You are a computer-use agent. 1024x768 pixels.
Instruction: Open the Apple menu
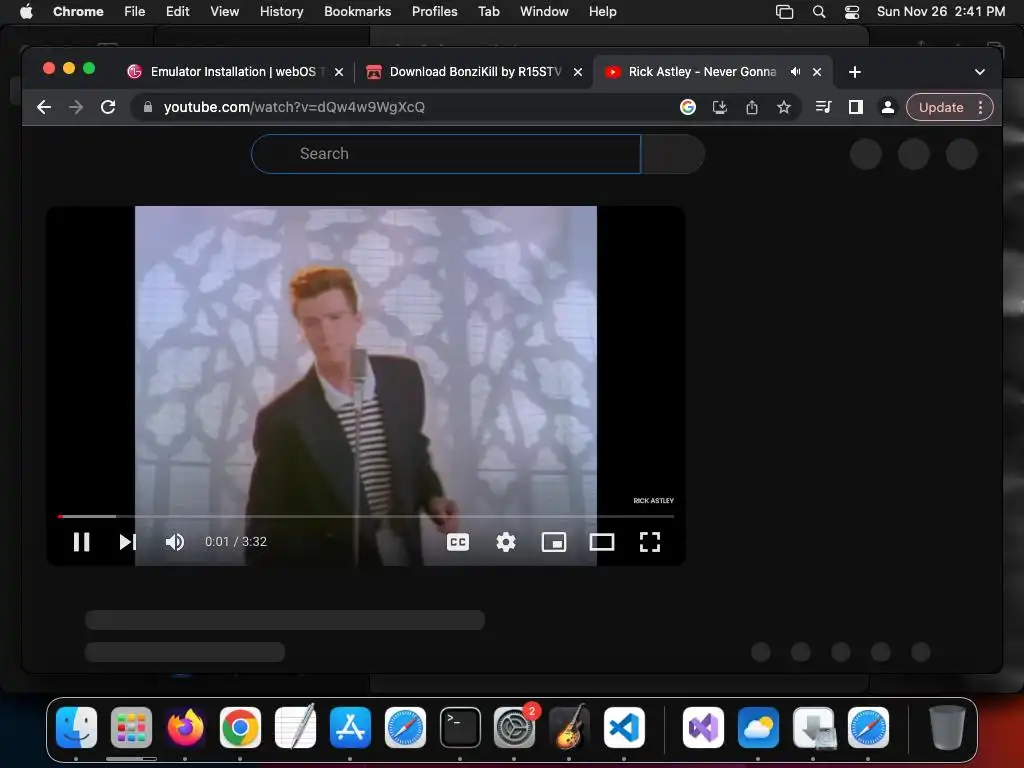tap(26, 11)
